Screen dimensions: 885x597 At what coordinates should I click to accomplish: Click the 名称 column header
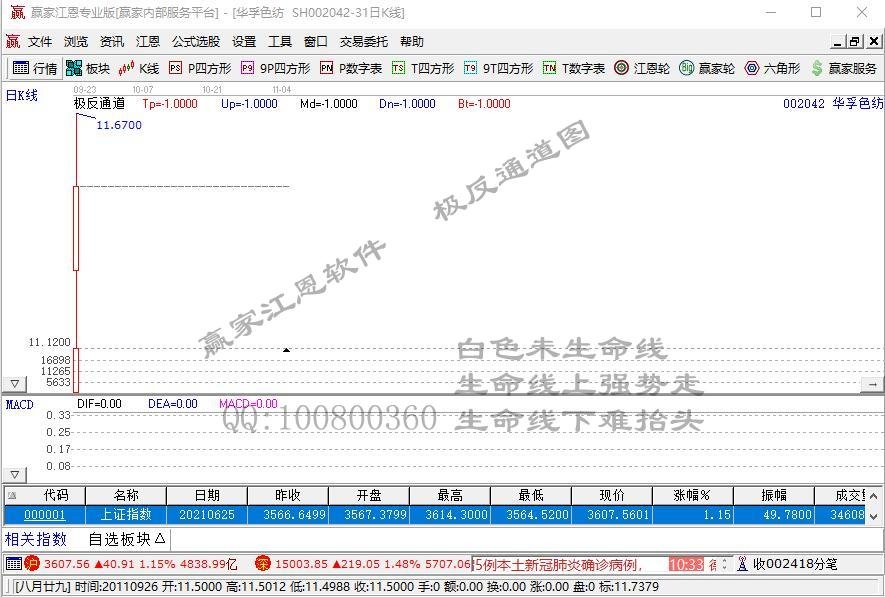click(x=126, y=495)
